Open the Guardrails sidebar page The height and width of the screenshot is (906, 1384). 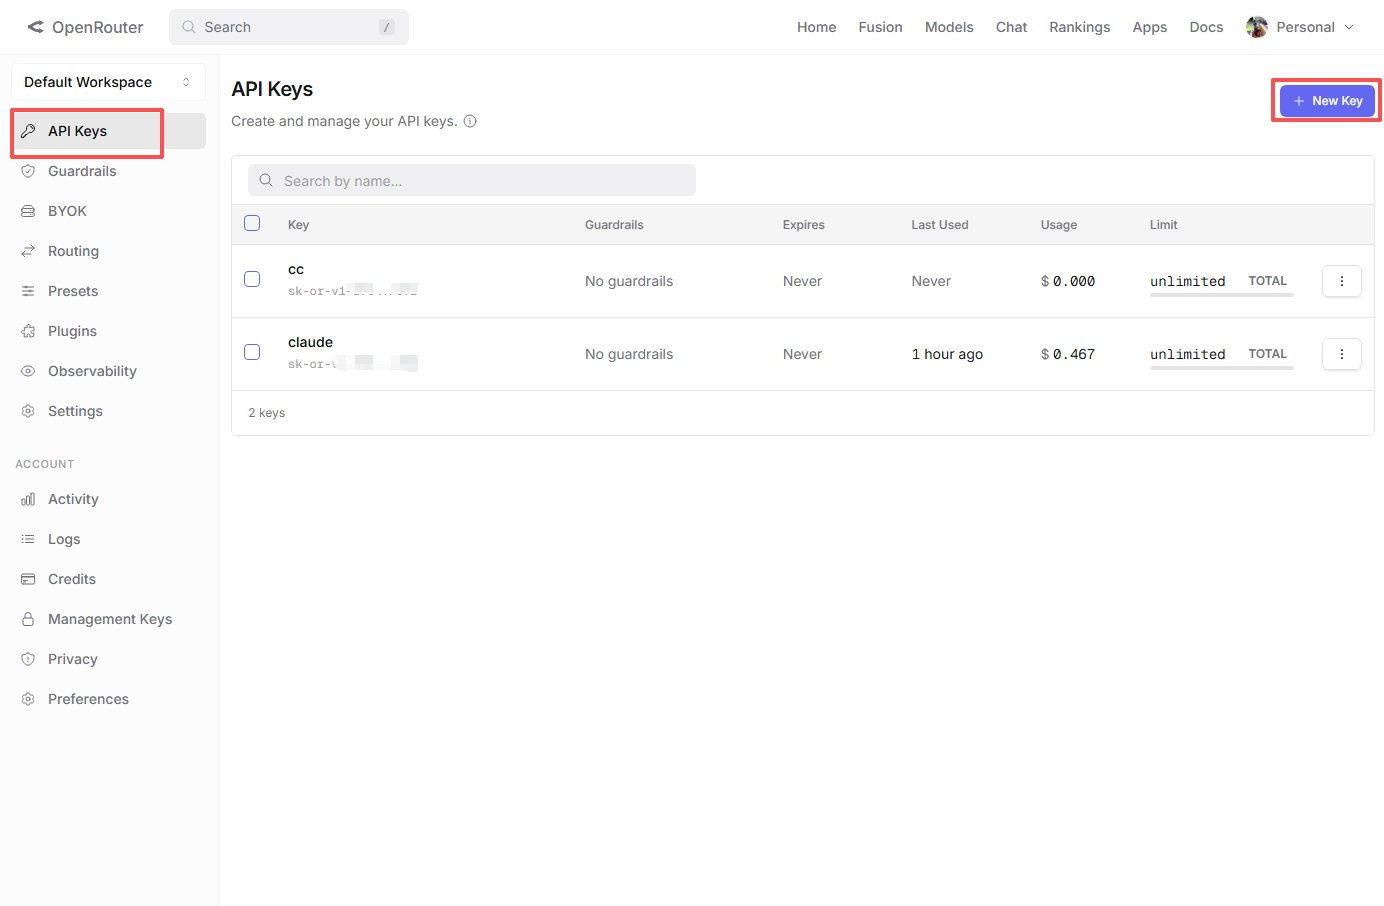tap(108, 171)
